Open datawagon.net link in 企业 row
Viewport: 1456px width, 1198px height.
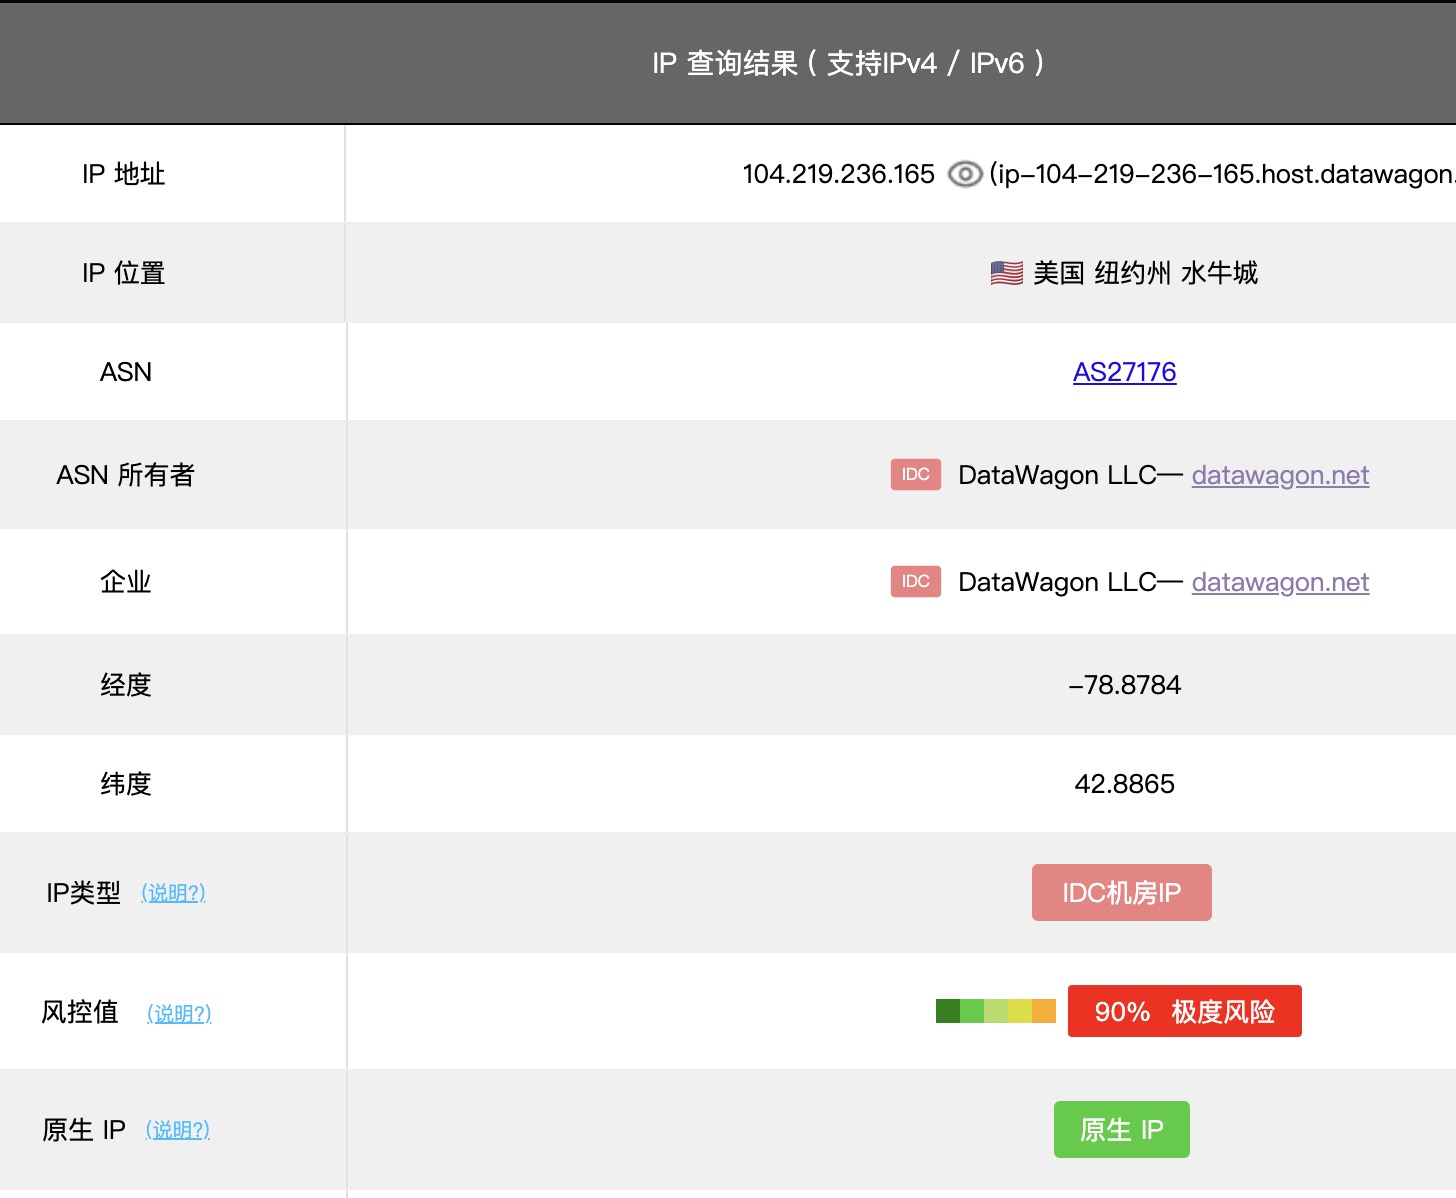(x=1280, y=582)
